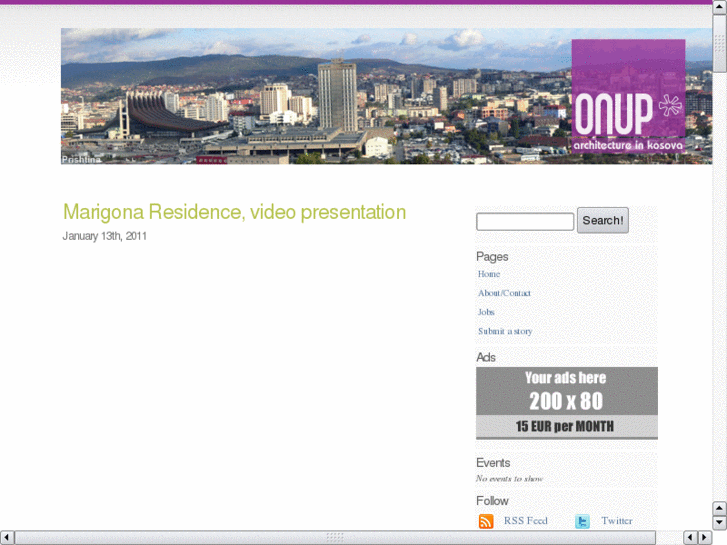Click the horizontal scrollbar far-left arrow

click(x=7, y=538)
